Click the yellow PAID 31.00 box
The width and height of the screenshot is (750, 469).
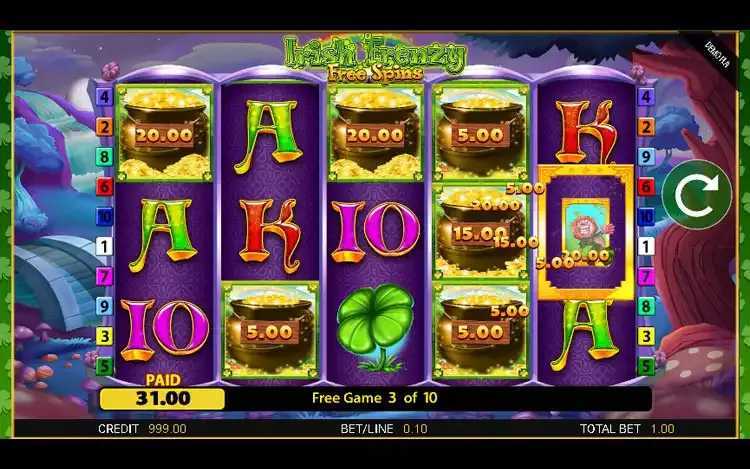click(162, 398)
